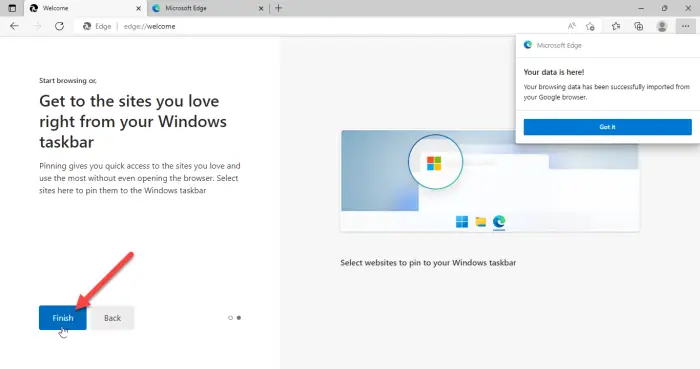Open the Read aloud icon in the address bar

coord(571,26)
